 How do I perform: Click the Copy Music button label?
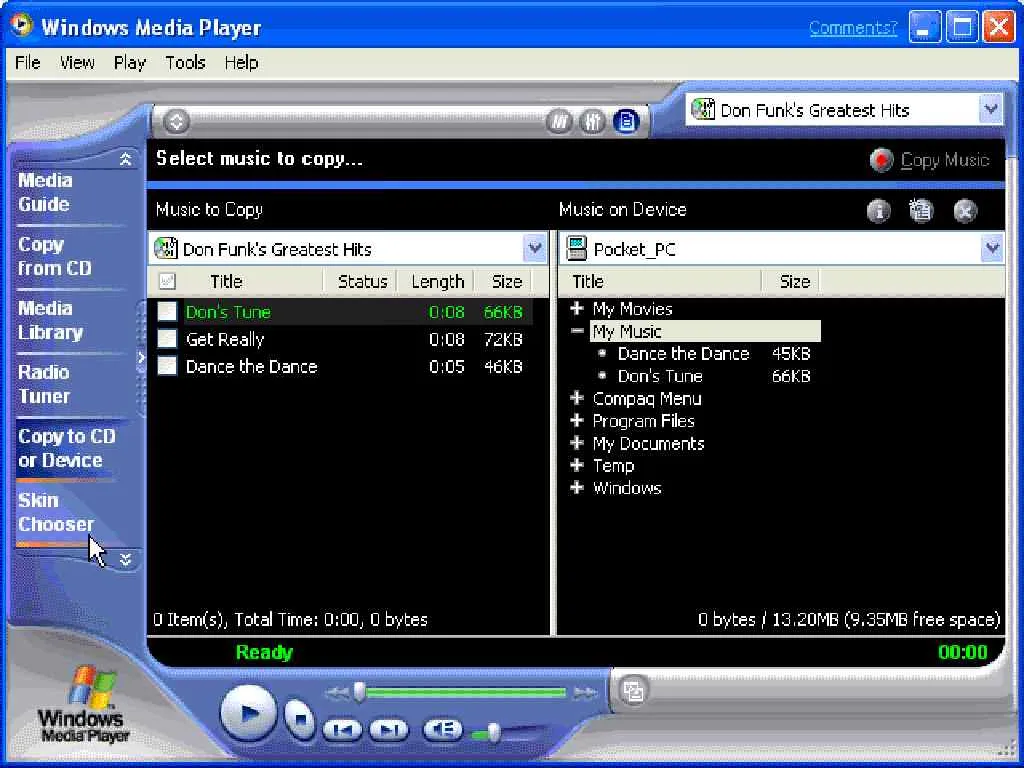[x=944, y=160]
